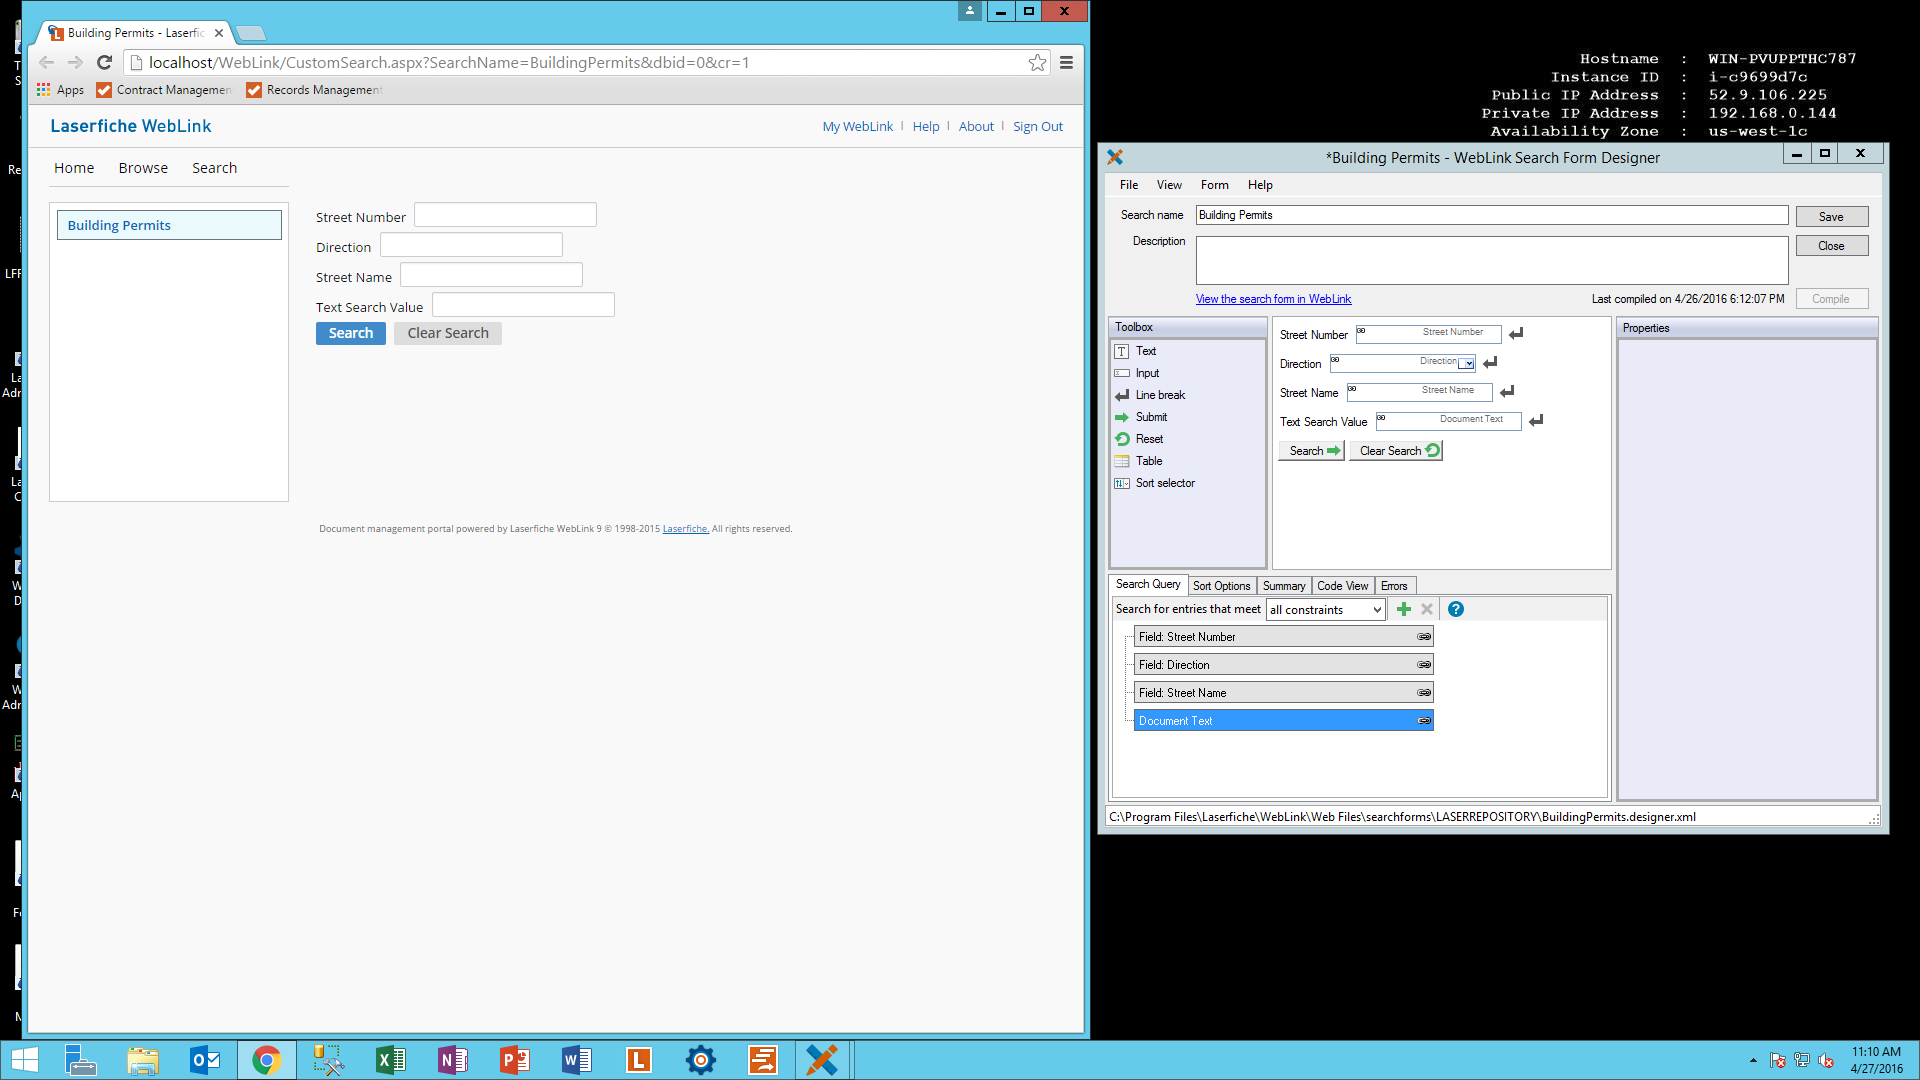Bookmark the page with the star icon
This screenshot has height=1080, width=1920.
point(1037,63)
